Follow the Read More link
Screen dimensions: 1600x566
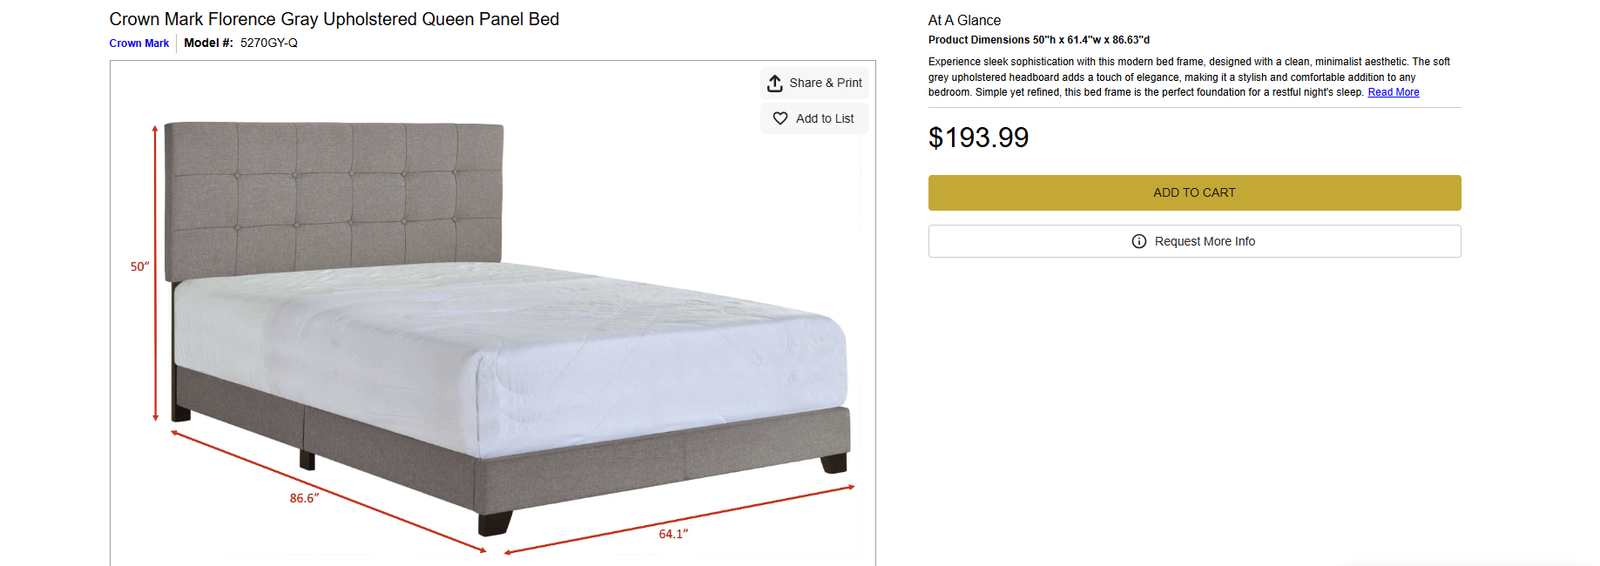click(1393, 92)
